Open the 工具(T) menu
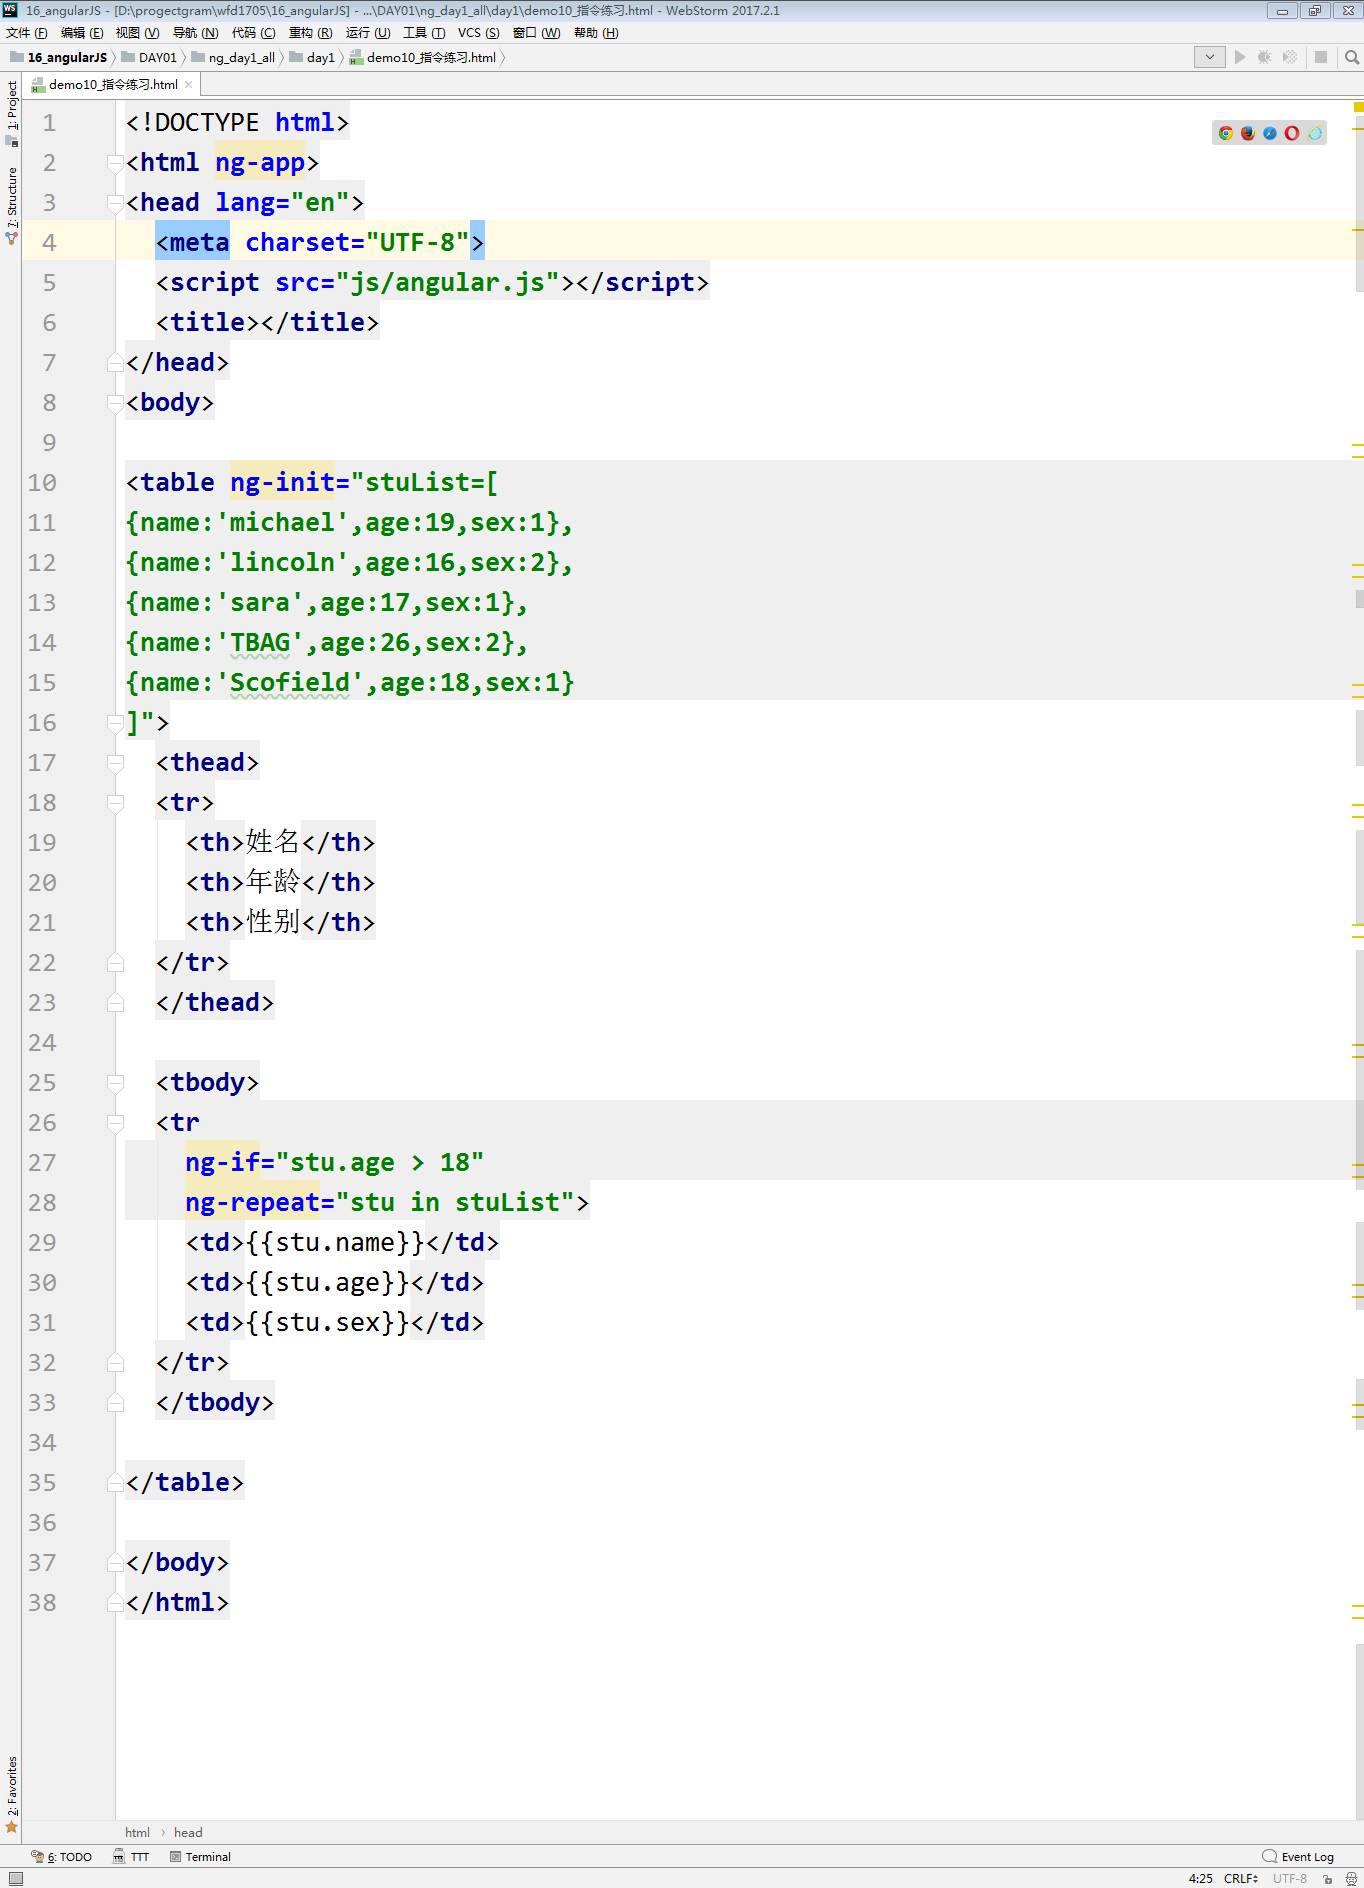 coord(424,33)
